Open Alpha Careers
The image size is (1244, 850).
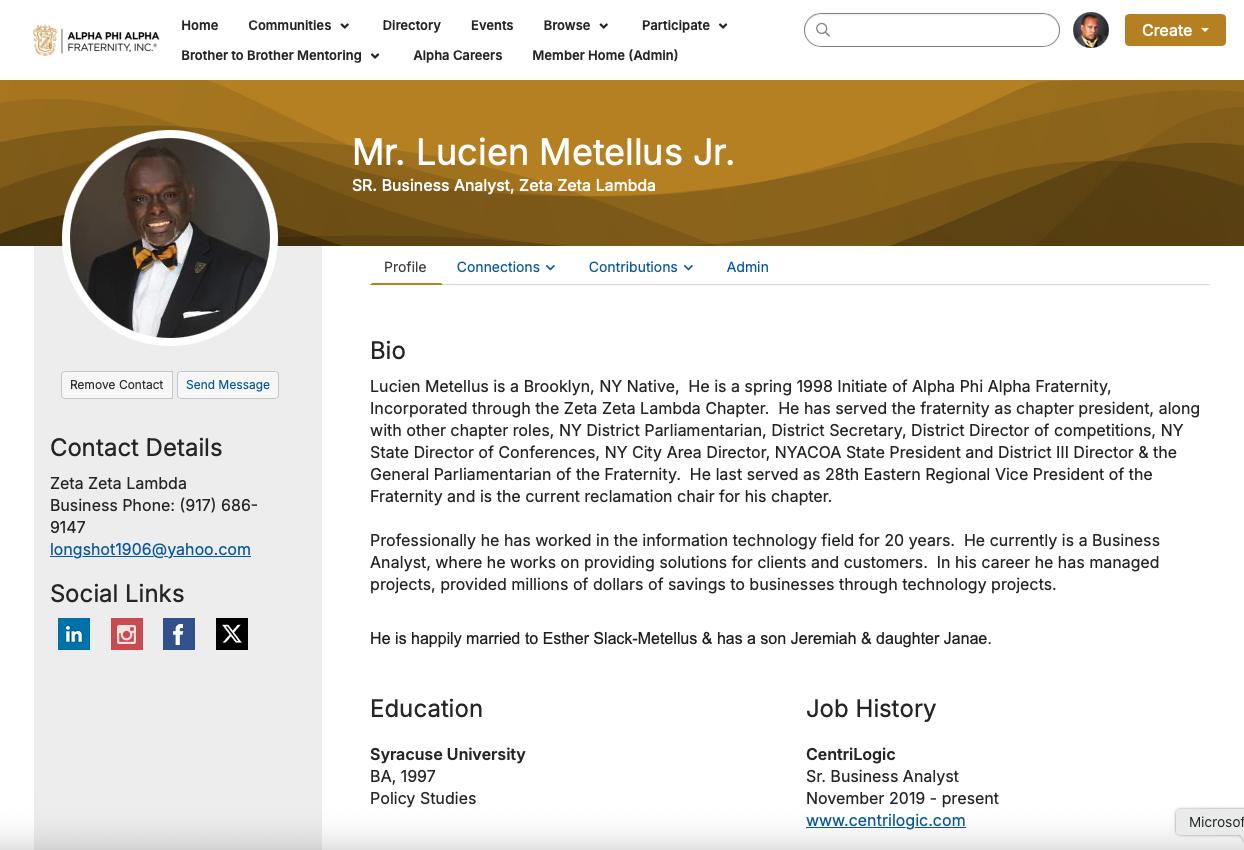point(458,56)
